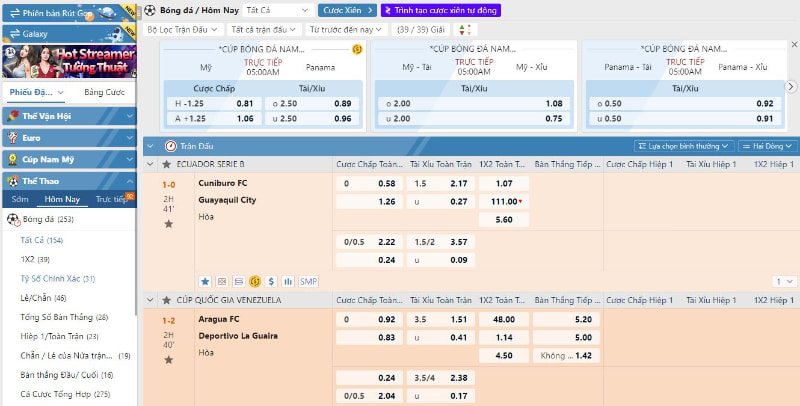
Task: Collapse the Trận Đấu section header
Action: pyautogui.click(x=151, y=145)
